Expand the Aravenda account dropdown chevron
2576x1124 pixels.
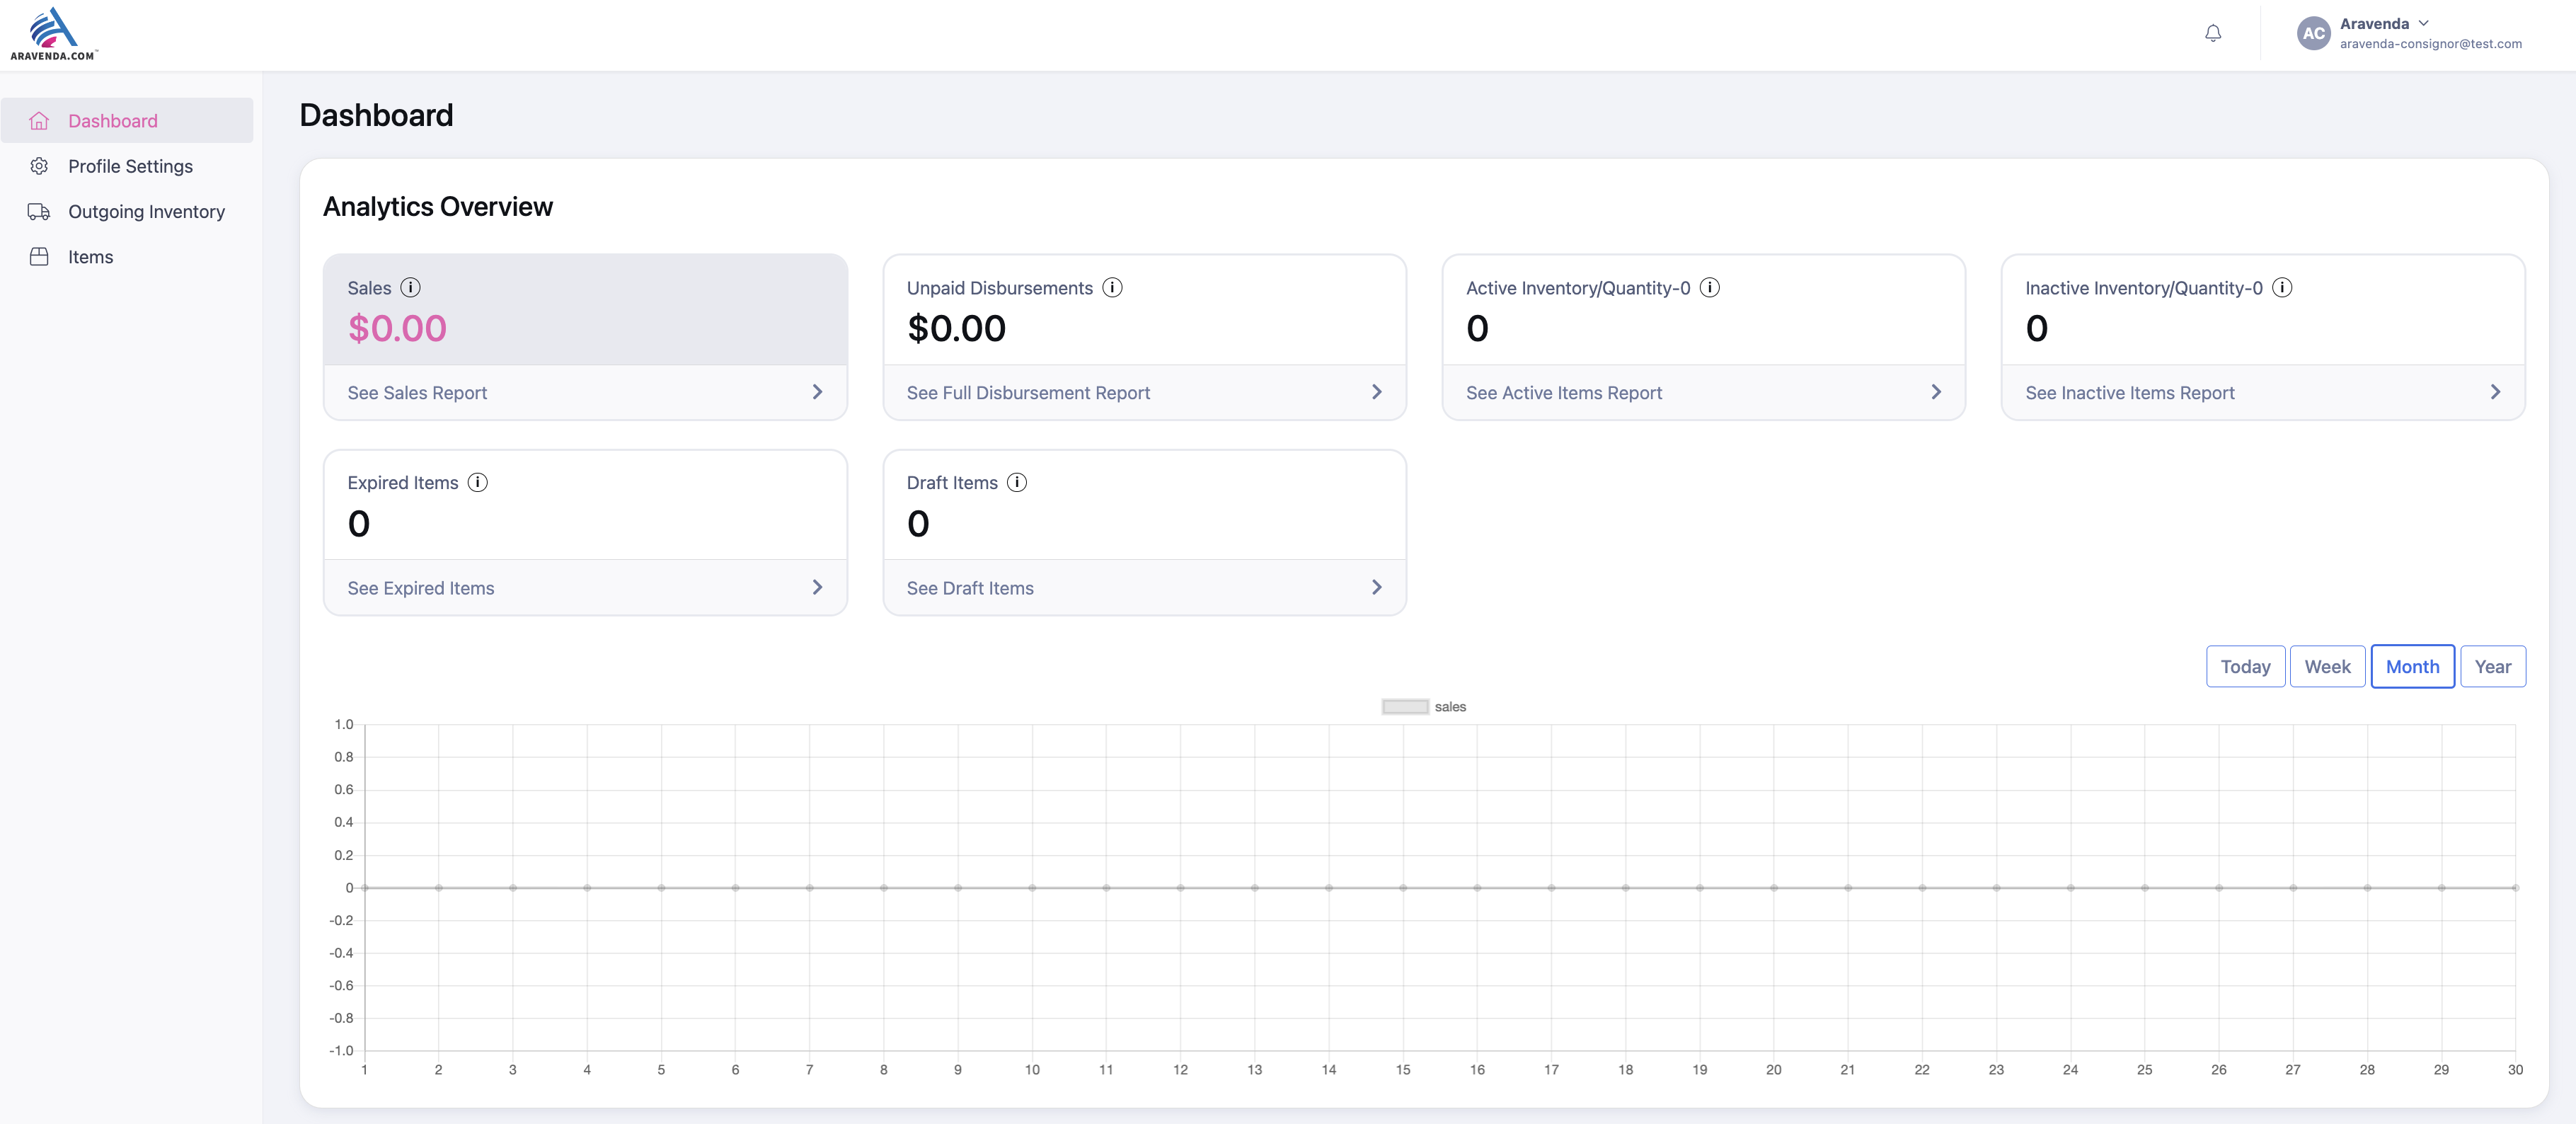point(2423,23)
